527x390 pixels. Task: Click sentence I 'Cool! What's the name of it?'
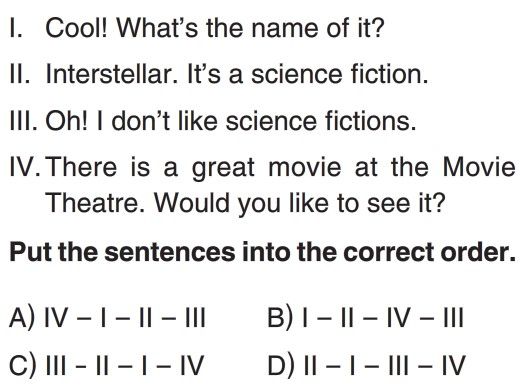[214, 28]
